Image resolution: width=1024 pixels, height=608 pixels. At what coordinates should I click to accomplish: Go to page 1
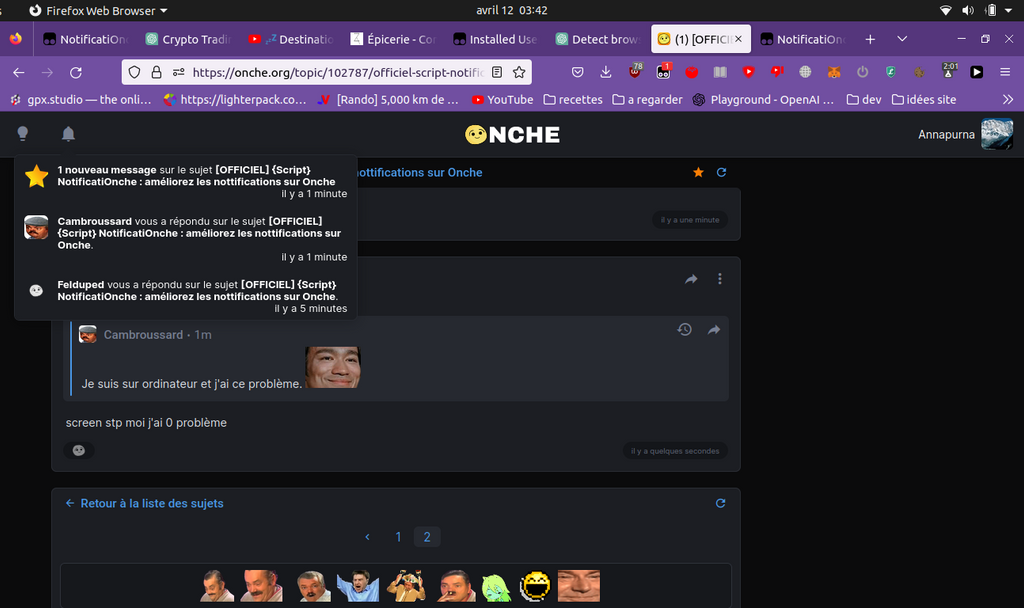[398, 537]
